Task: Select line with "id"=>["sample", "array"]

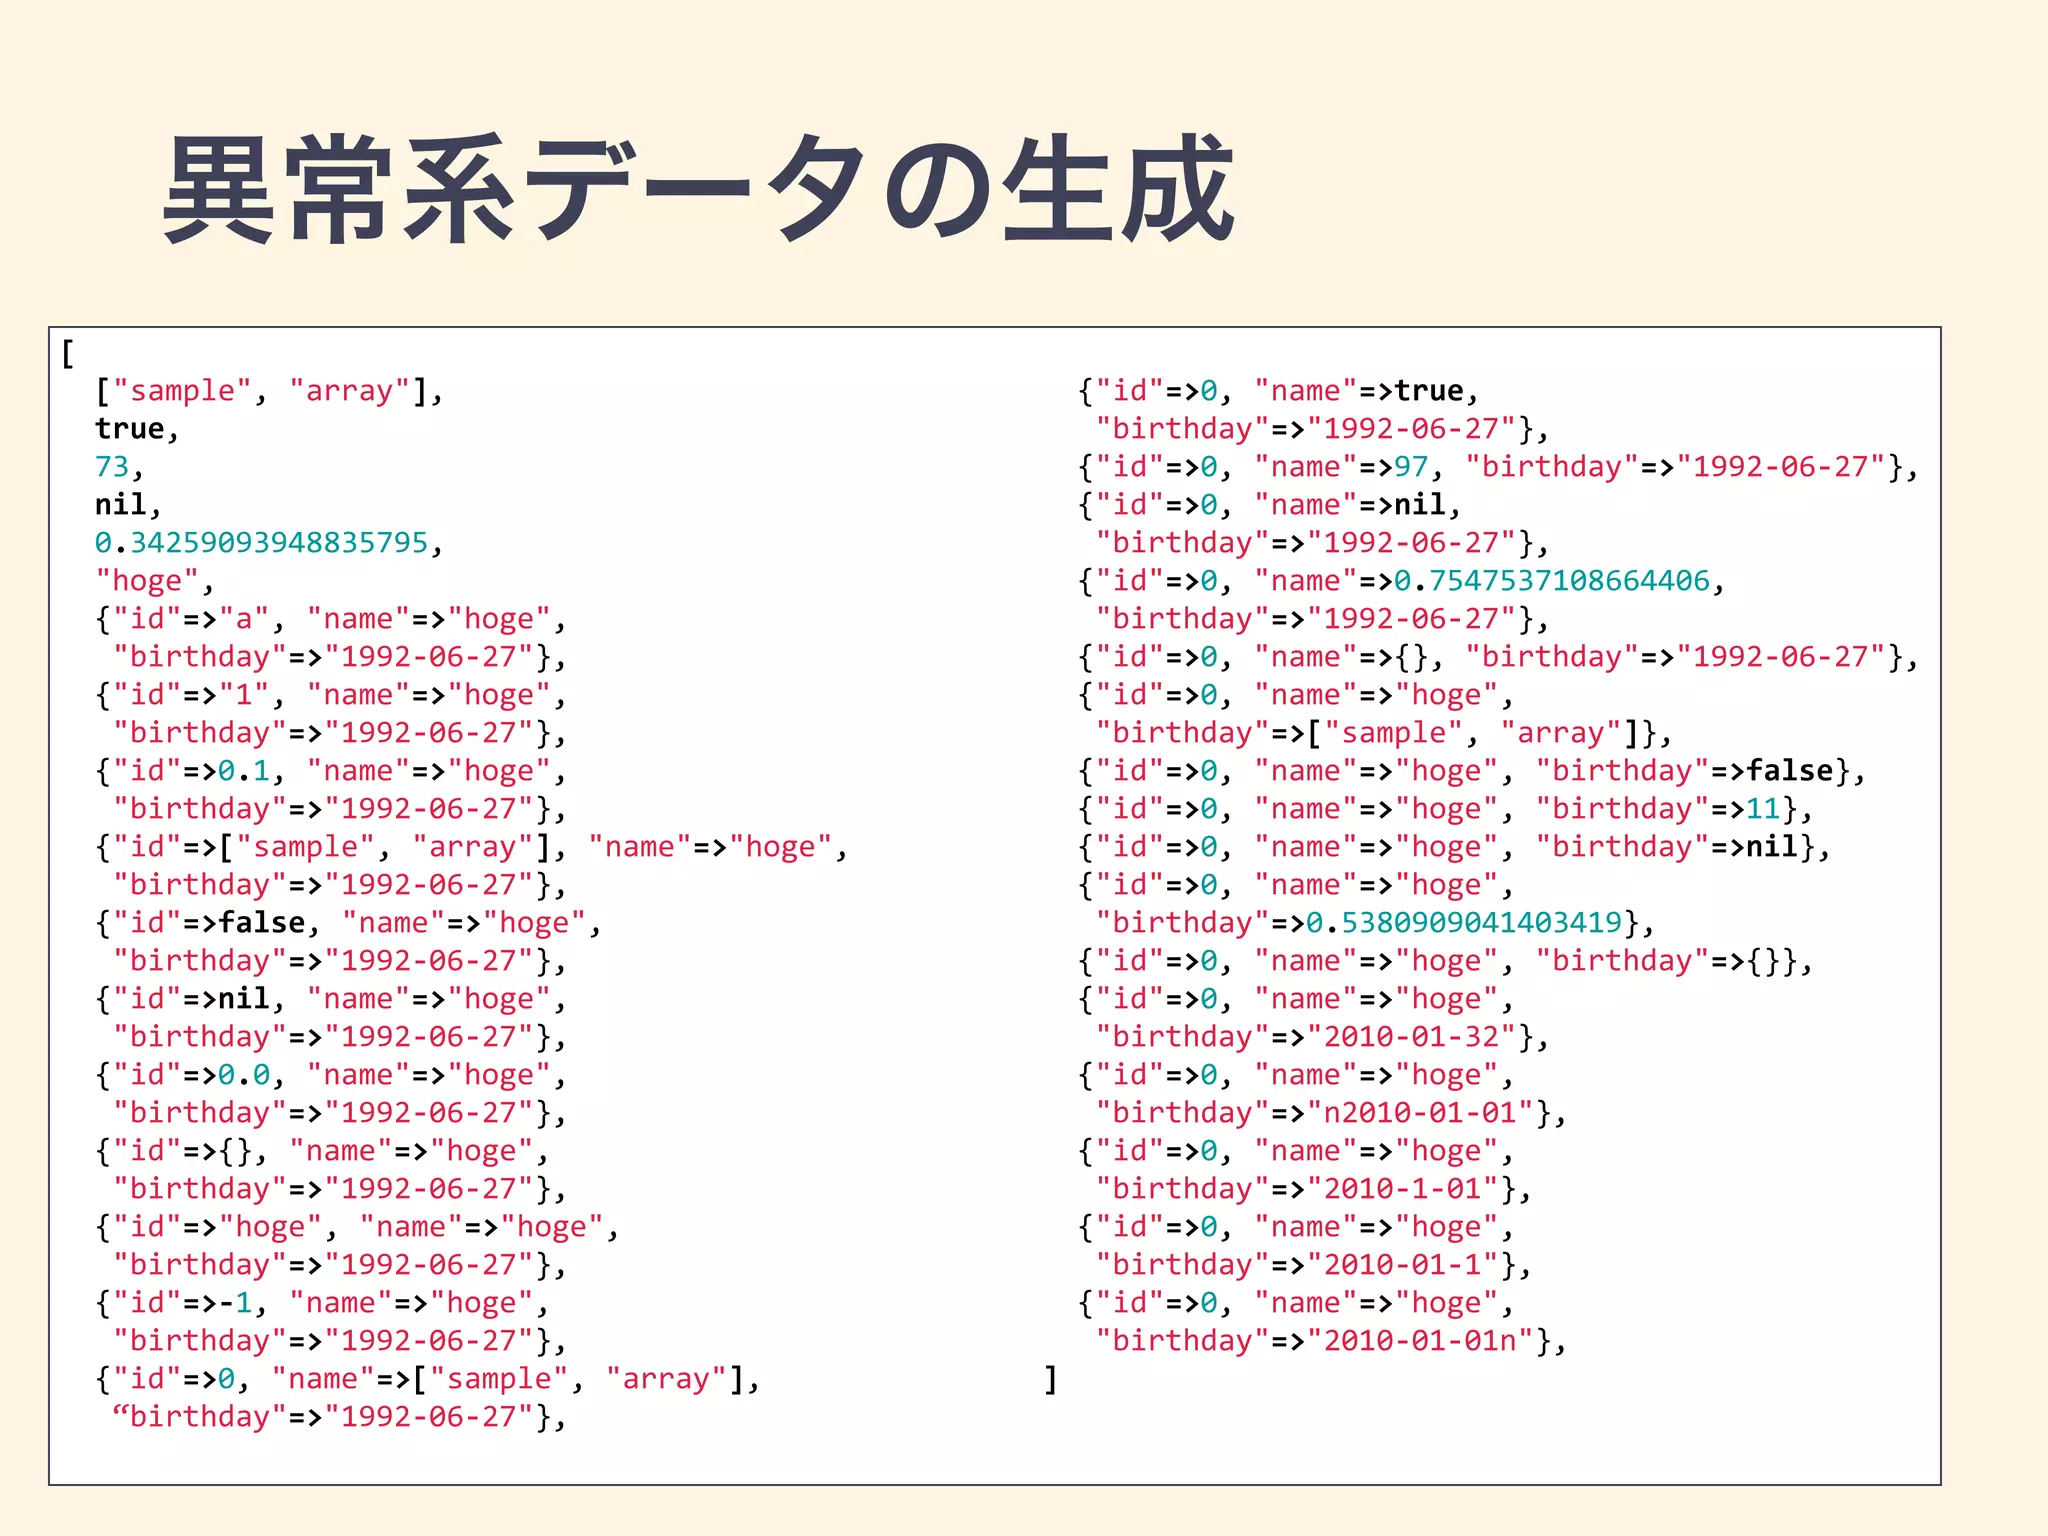Action: (x=472, y=847)
